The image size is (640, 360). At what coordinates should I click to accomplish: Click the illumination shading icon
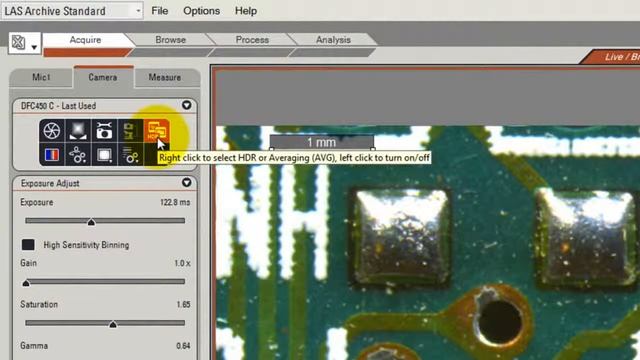pos(78,131)
